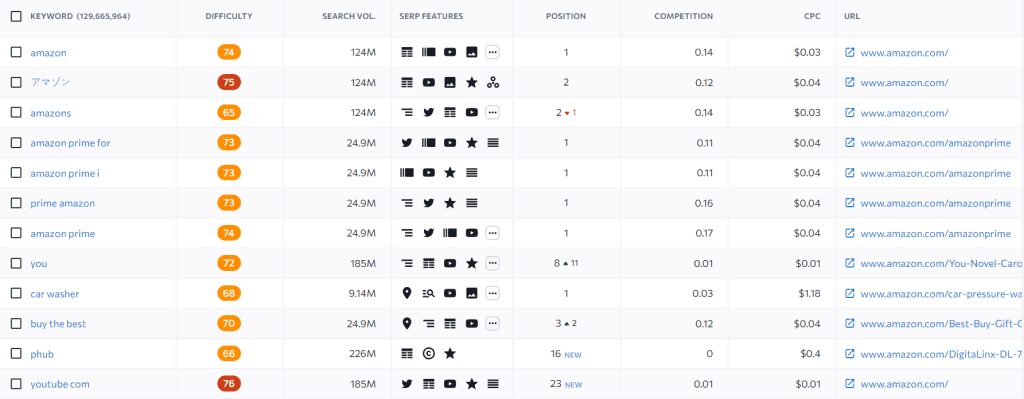Select all rows with the header checkbox
This screenshot has width=1024, height=399.
coord(16,16)
